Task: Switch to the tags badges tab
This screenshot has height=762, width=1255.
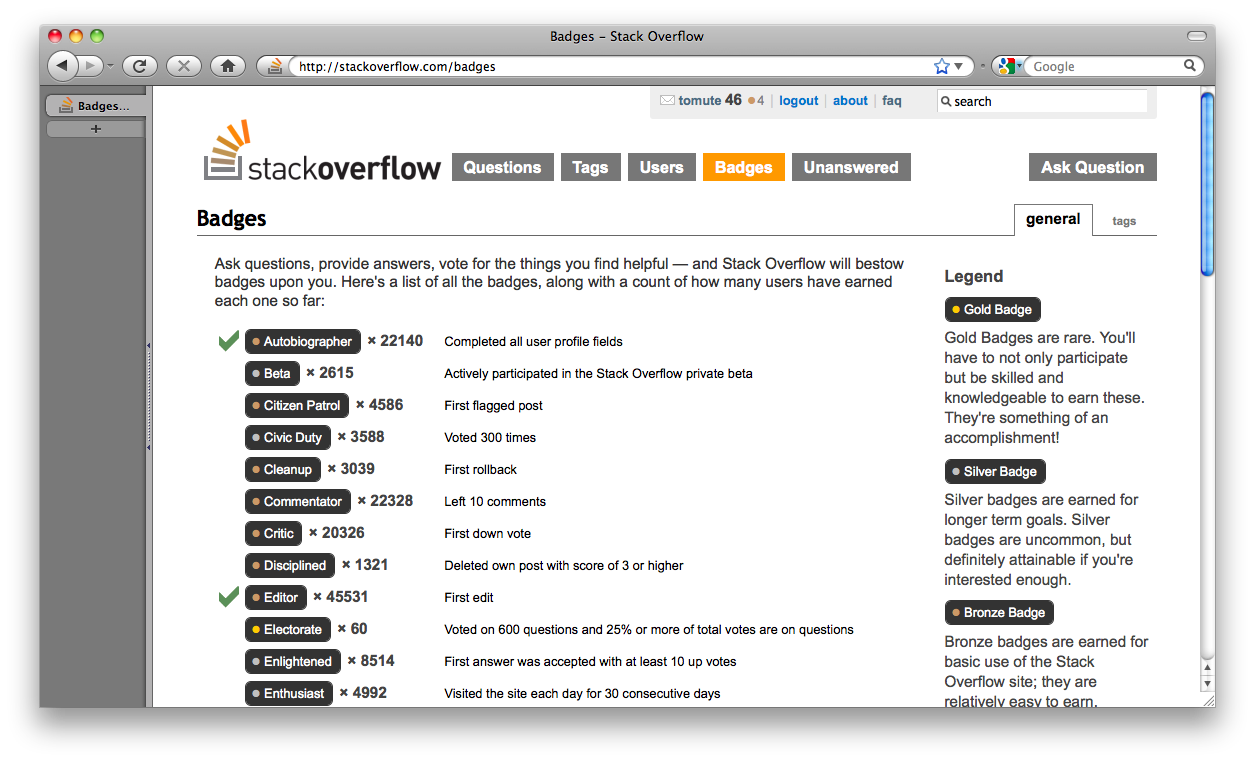Action: [x=1124, y=221]
